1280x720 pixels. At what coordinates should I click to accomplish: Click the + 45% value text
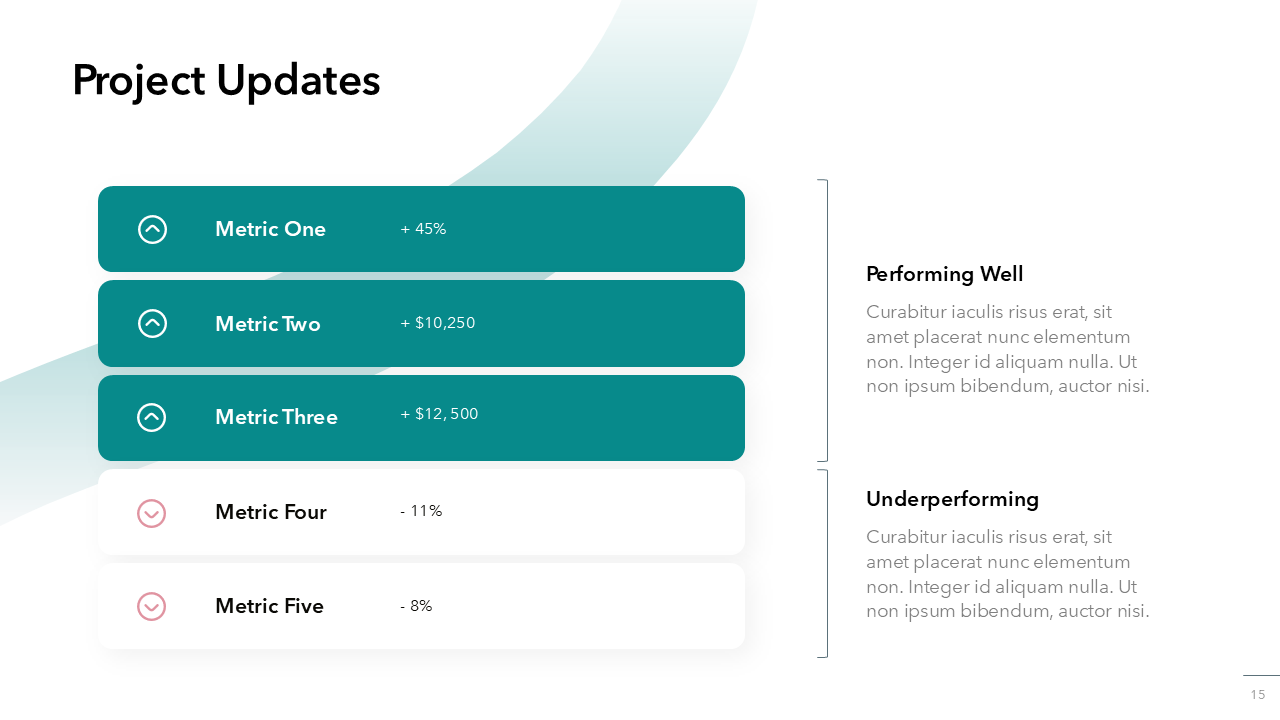point(423,229)
